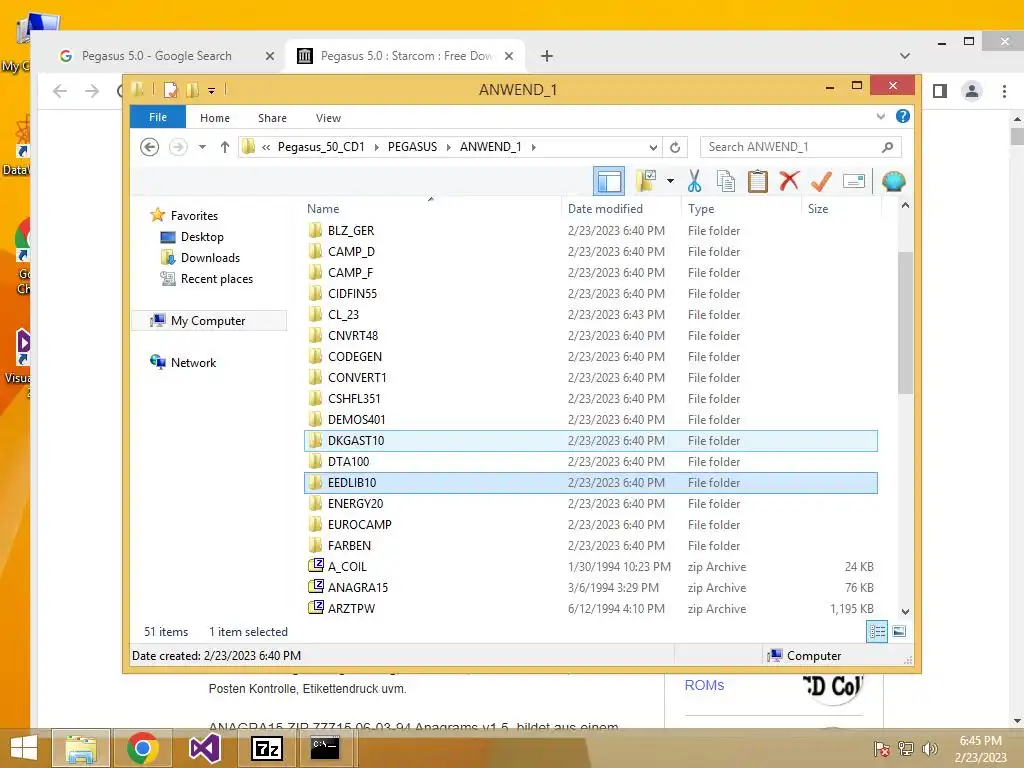Click the Properties quick access icon in the title bar
This screenshot has width=1024, height=768.
coord(170,89)
